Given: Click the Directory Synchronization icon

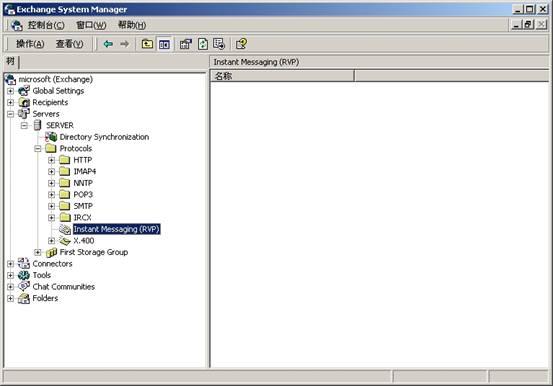Looking at the screenshot, I should (51, 137).
